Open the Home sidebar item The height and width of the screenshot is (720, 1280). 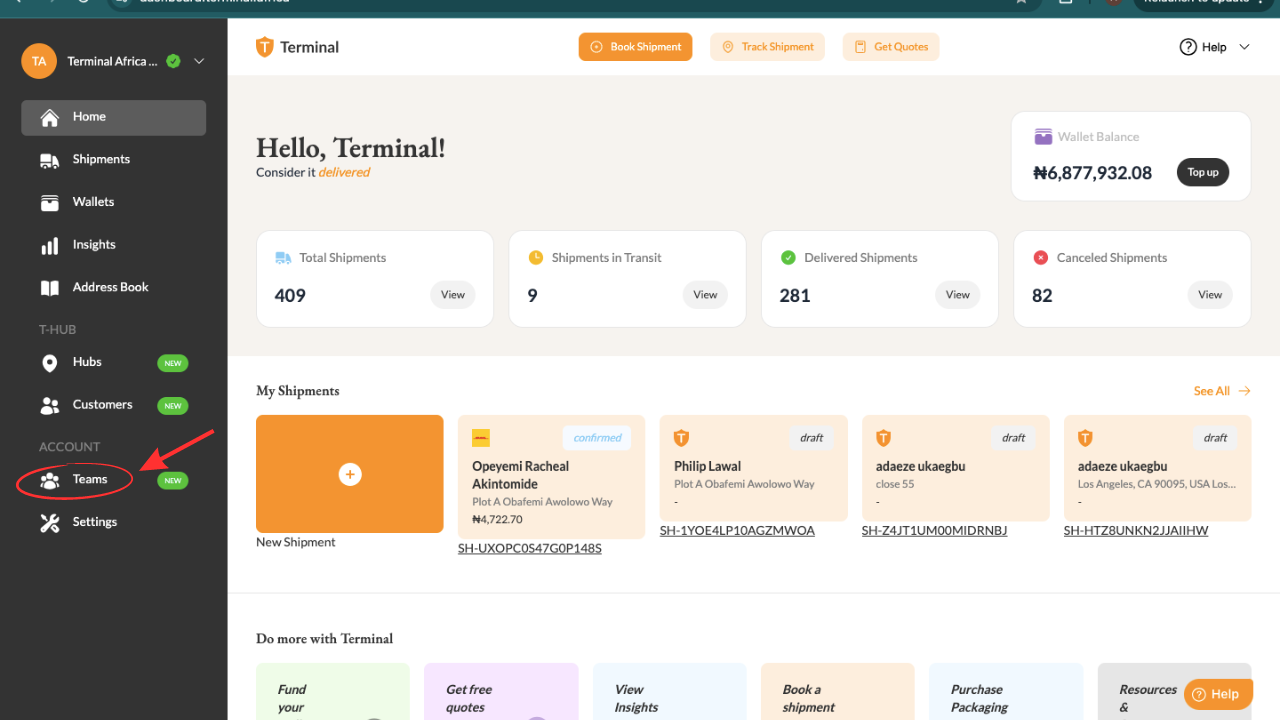click(x=113, y=117)
